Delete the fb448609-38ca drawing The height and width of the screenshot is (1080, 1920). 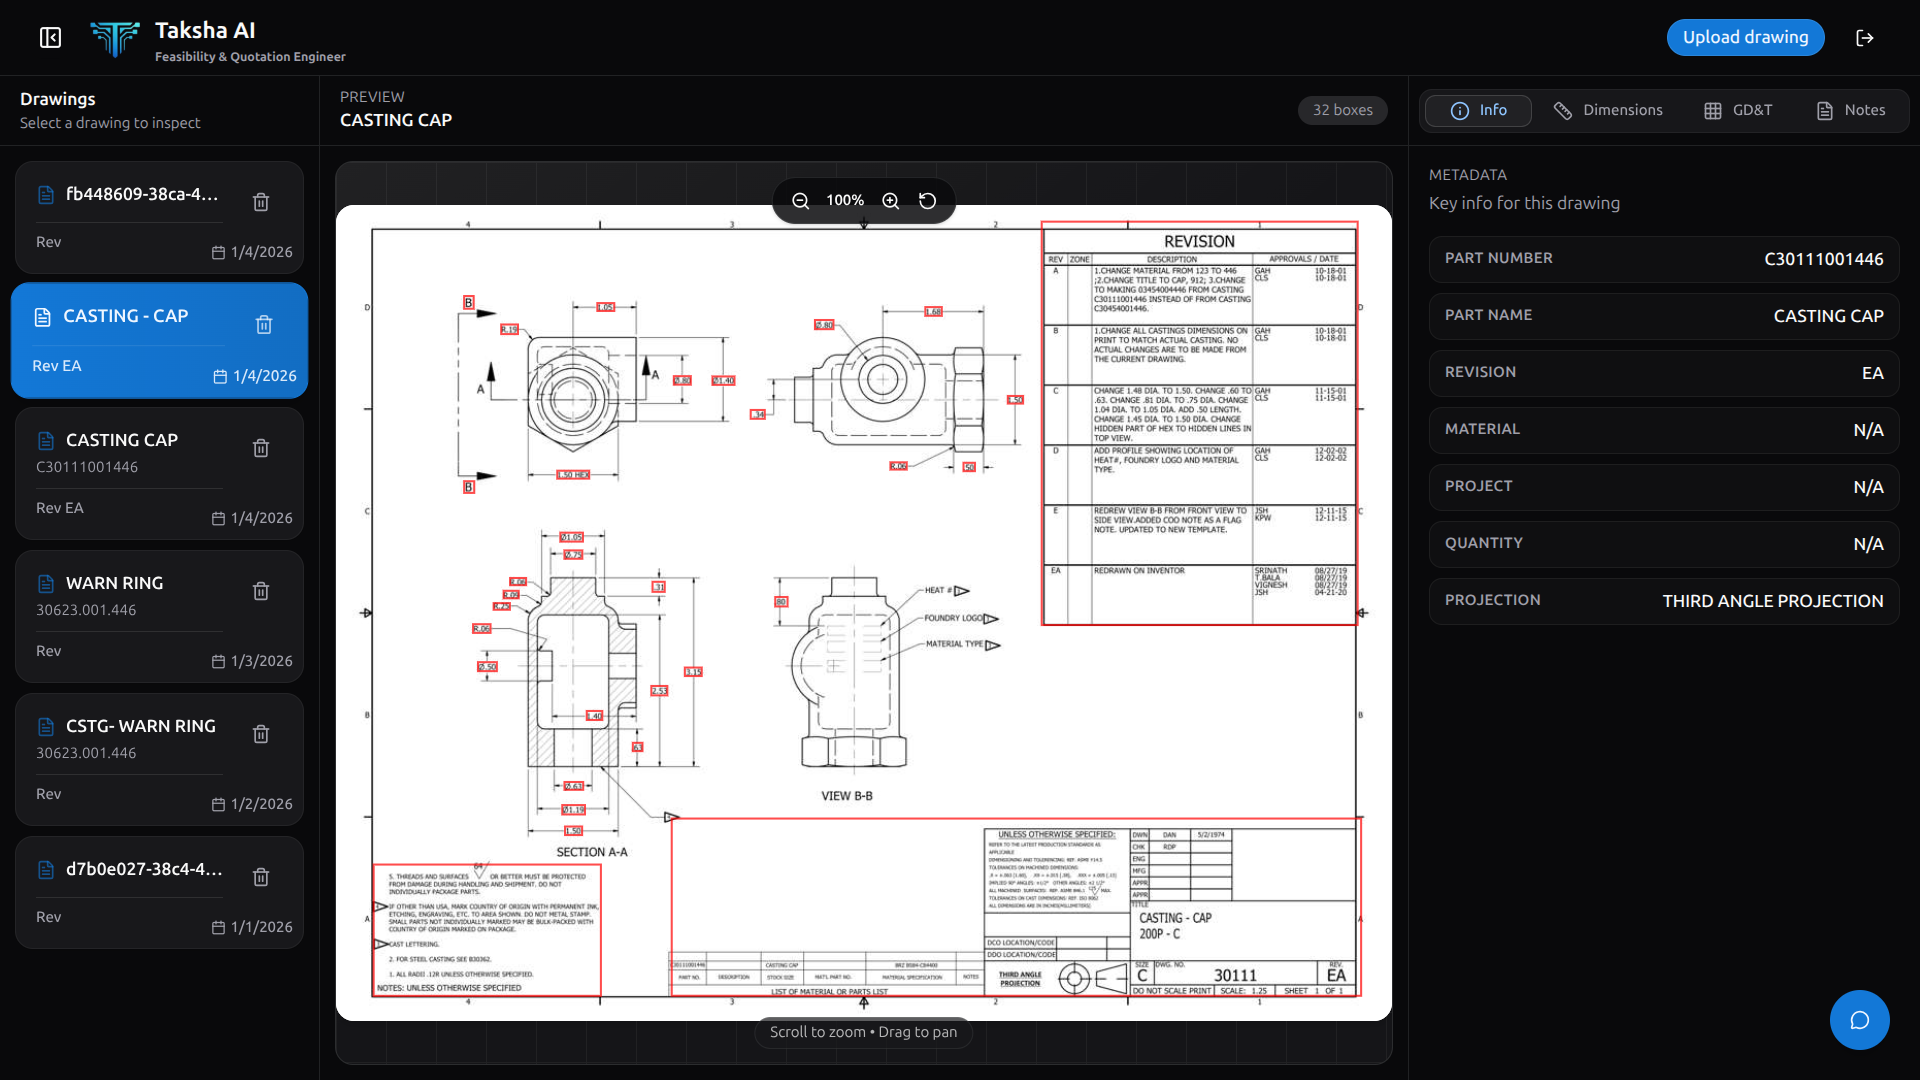[261, 202]
